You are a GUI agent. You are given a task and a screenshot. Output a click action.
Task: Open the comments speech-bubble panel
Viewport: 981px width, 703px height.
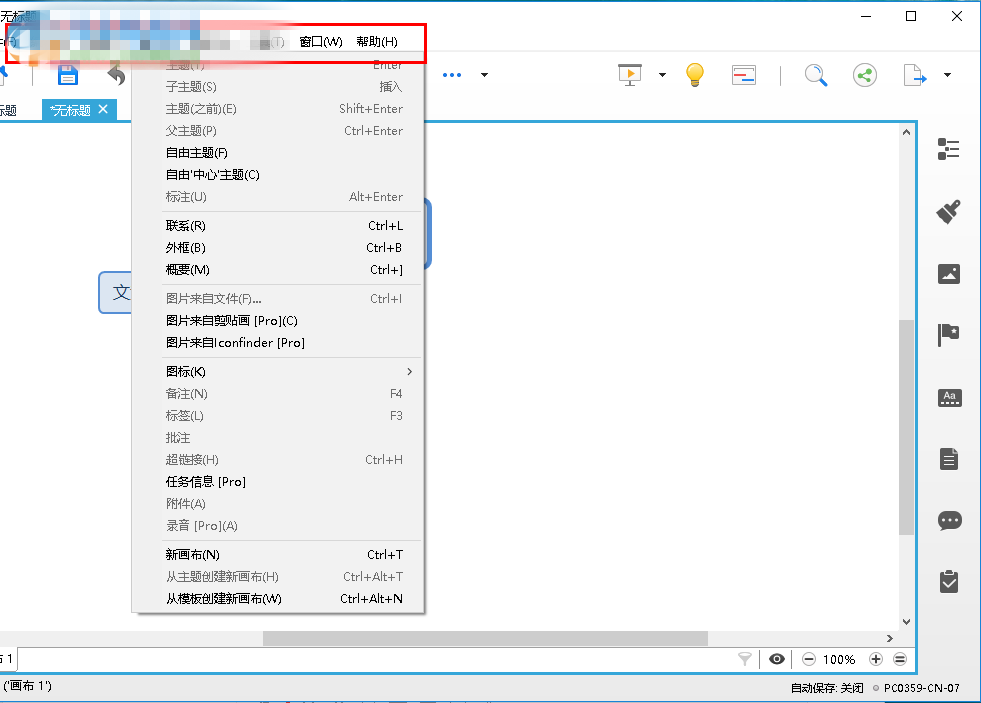tap(948, 520)
